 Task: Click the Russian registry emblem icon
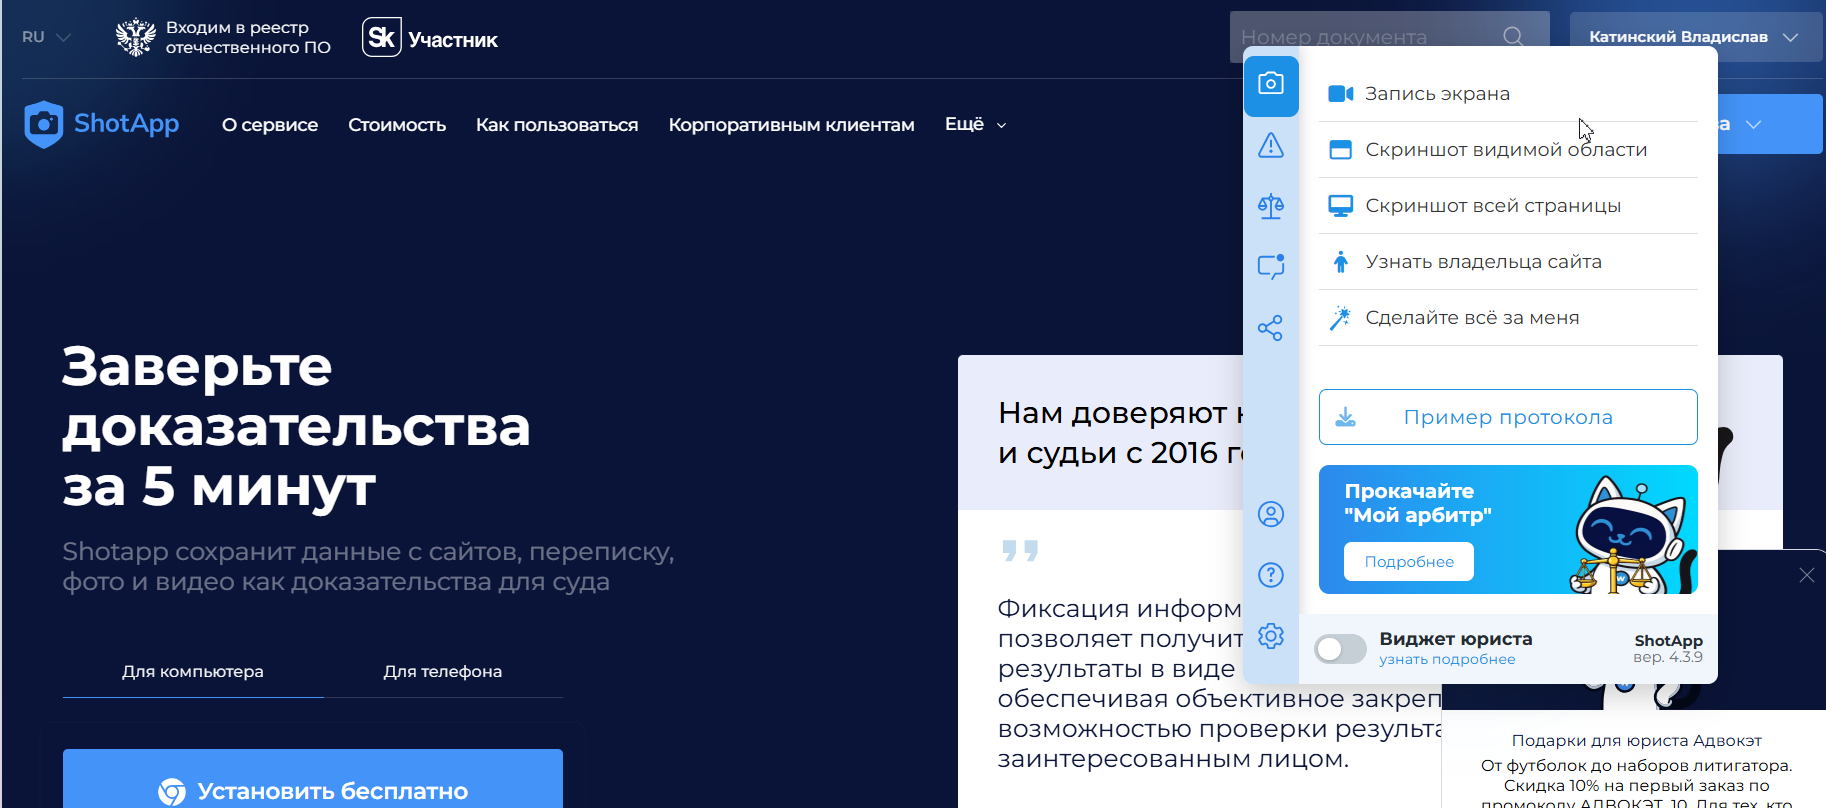(x=135, y=37)
